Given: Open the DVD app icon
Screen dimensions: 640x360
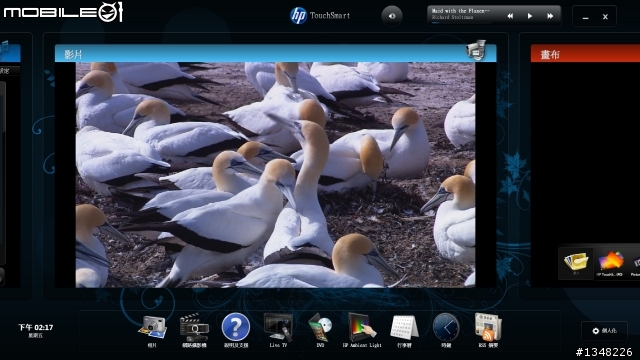Looking at the screenshot, I should pyautogui.click(x=320, y=327).
